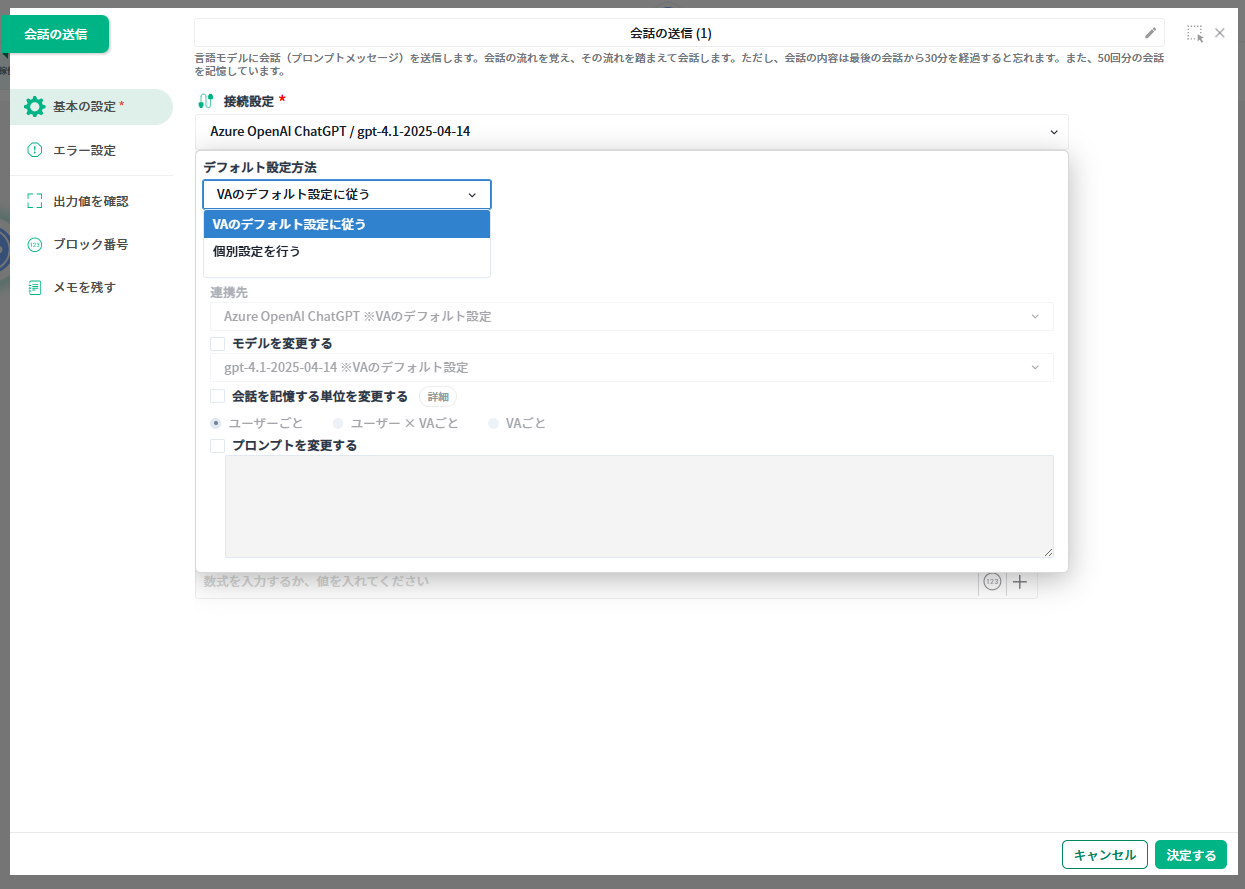The image size is (1245, 889).
Task: Click the メモを残す note icon
Action: [35, 287]
